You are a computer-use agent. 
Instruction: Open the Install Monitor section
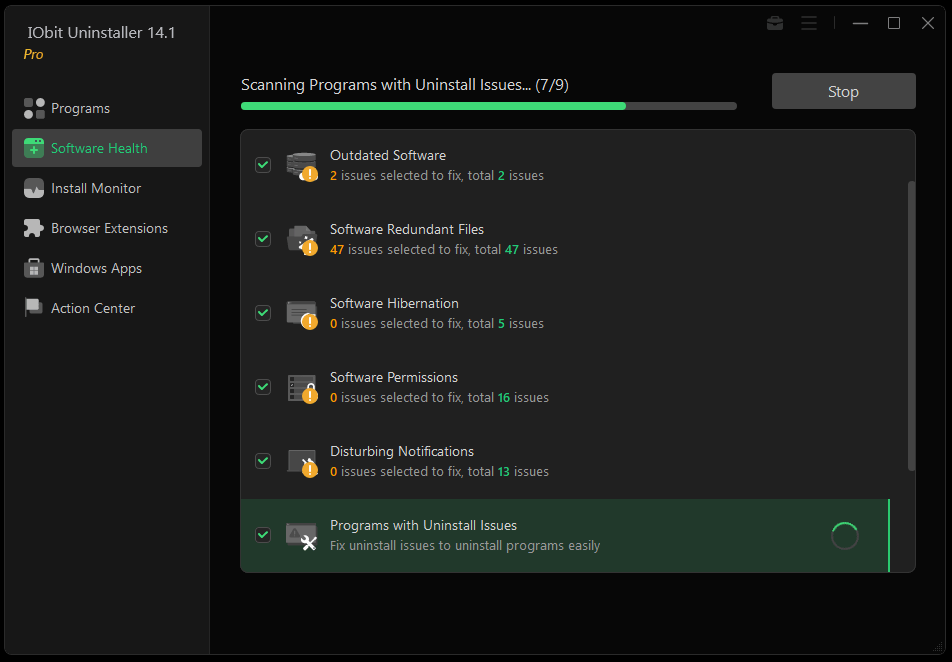[x=107, y=188]
